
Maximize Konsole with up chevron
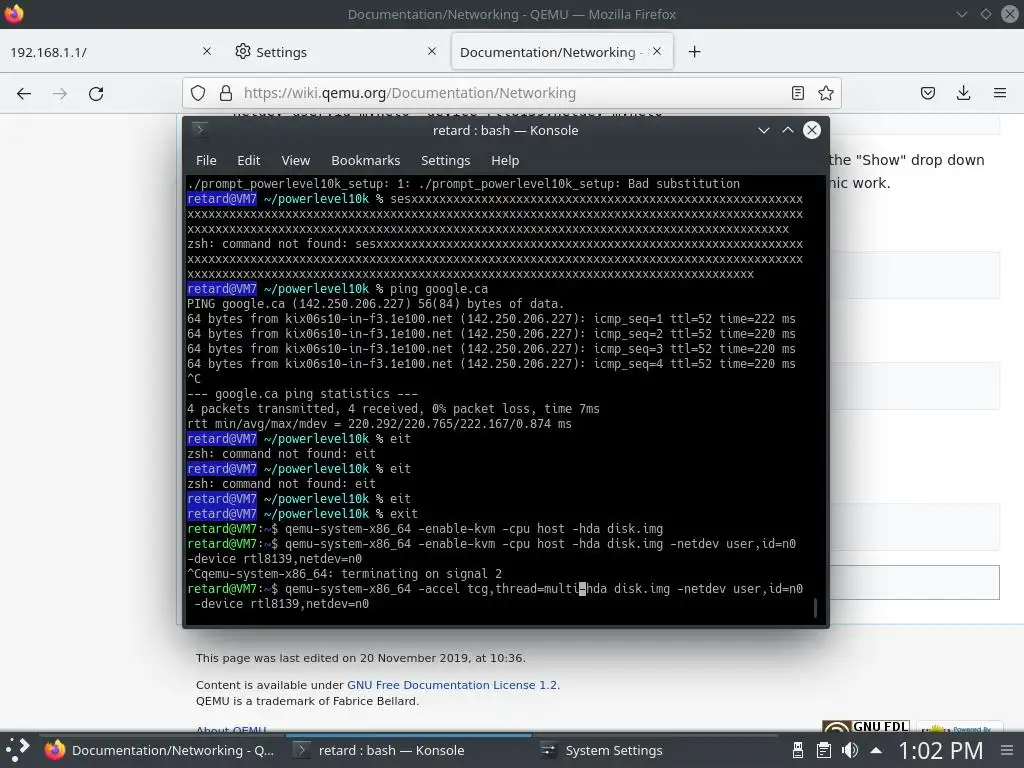pyautogui.click(x=788, y=130)
